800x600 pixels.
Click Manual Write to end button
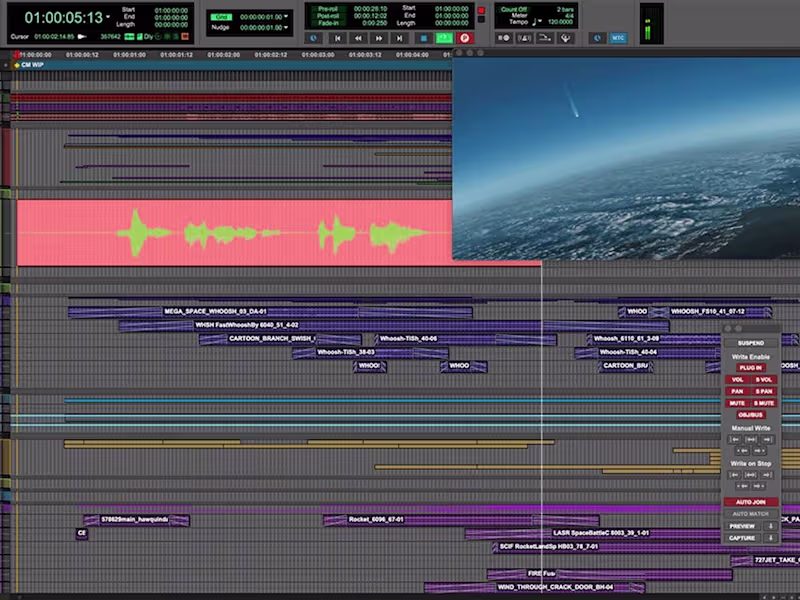(x=767, y=439)
